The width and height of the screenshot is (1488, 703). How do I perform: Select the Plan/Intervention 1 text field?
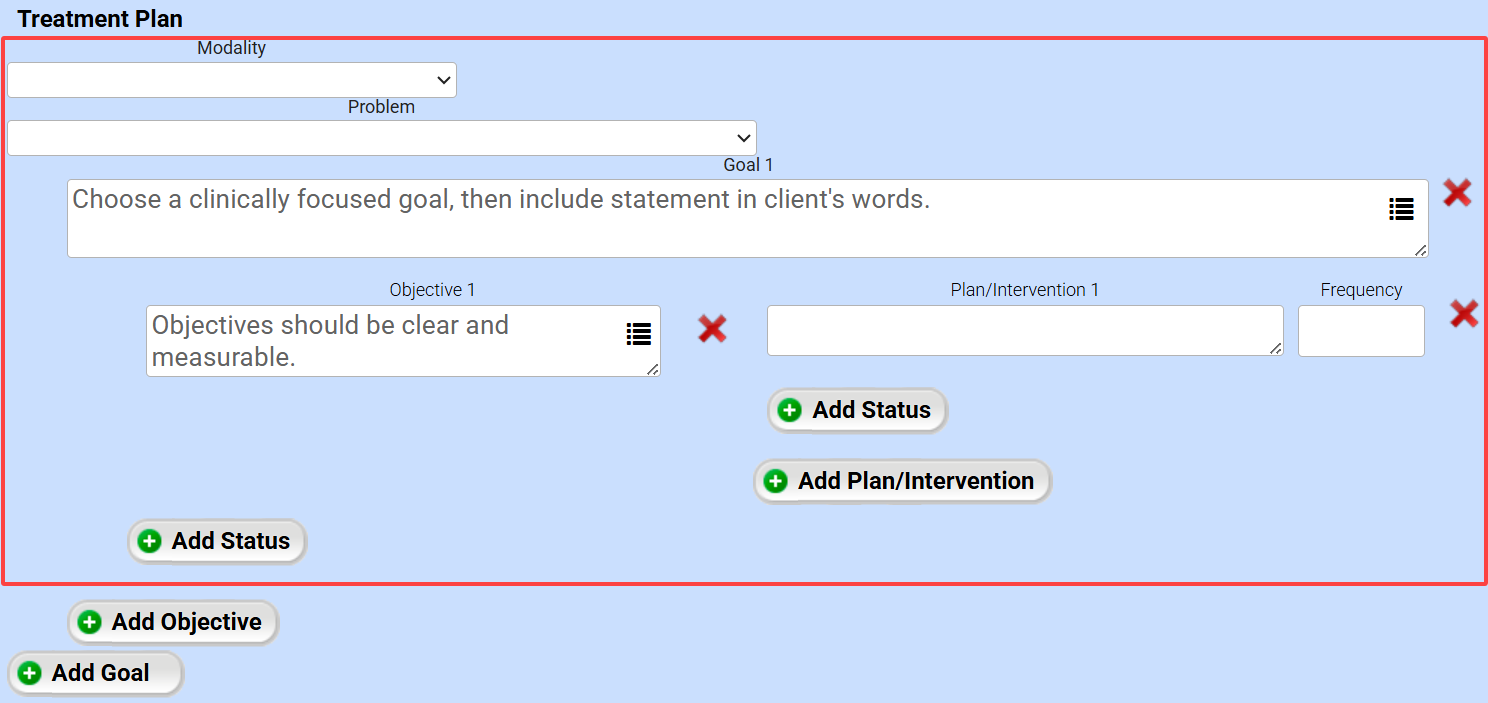[x=1020, y=330]
